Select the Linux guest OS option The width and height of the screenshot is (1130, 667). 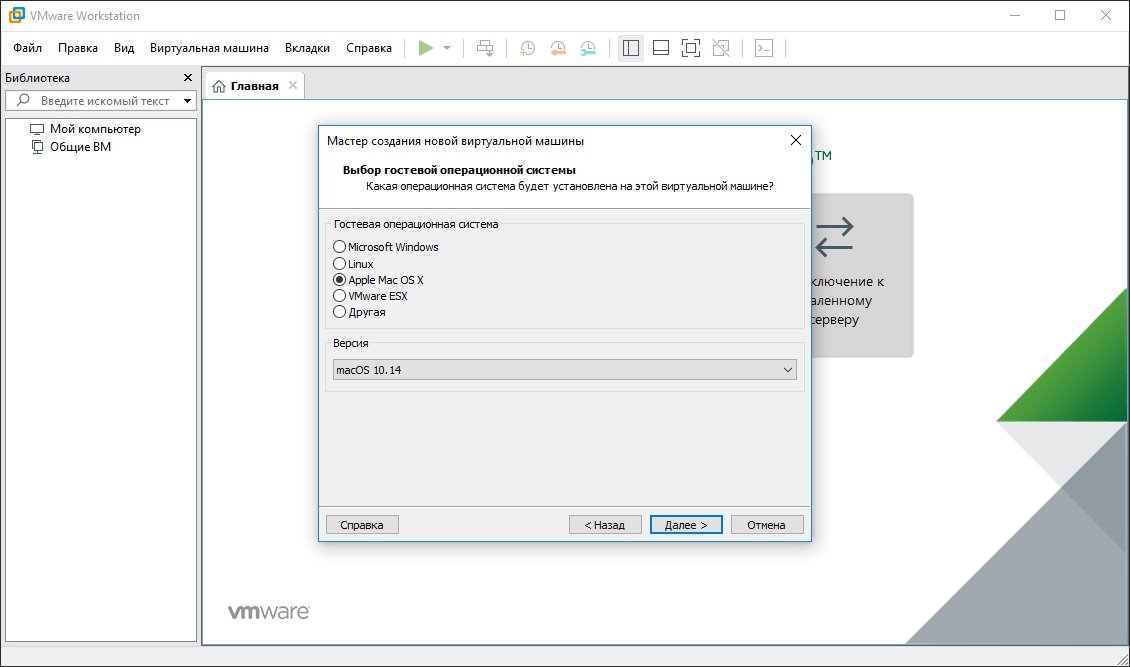pos(340,264)
